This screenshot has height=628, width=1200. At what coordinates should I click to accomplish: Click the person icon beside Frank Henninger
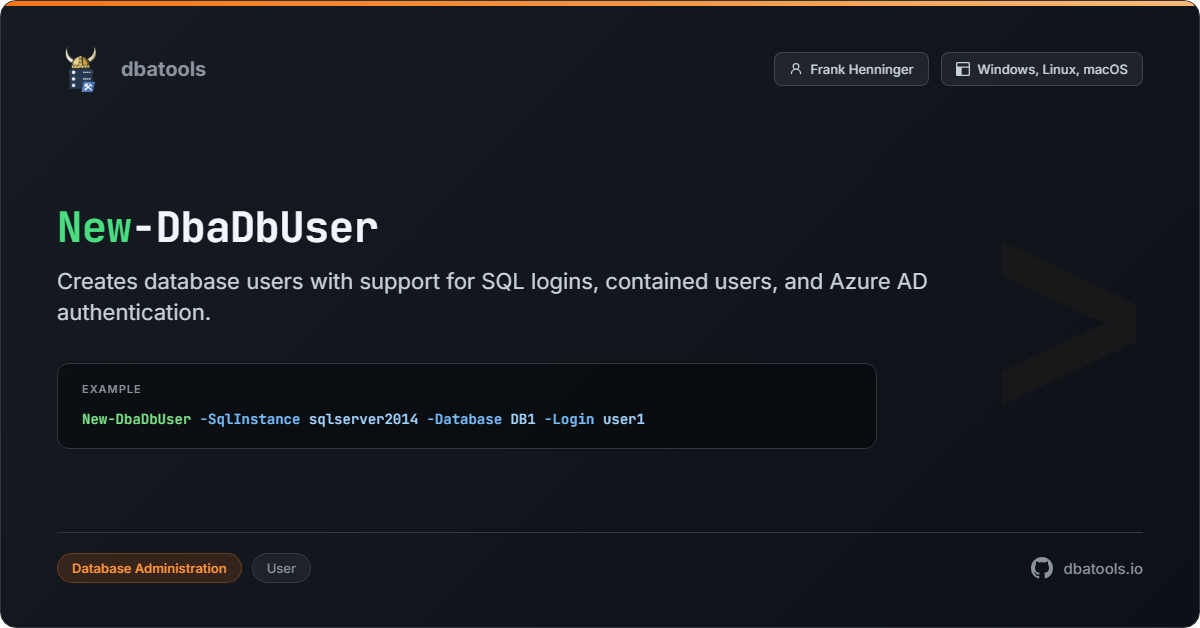click(x=796, y=69)
